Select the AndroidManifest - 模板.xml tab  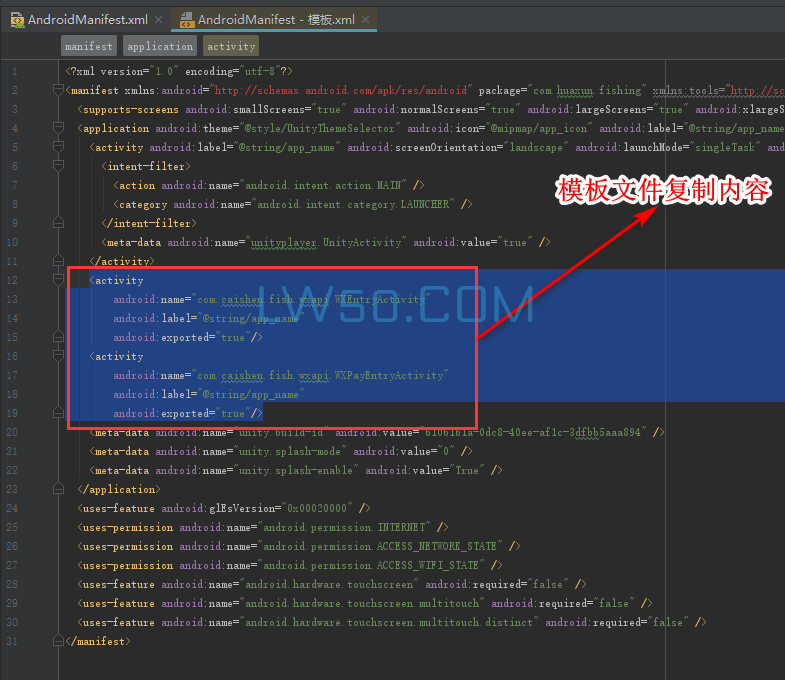[x=275, y=19]
